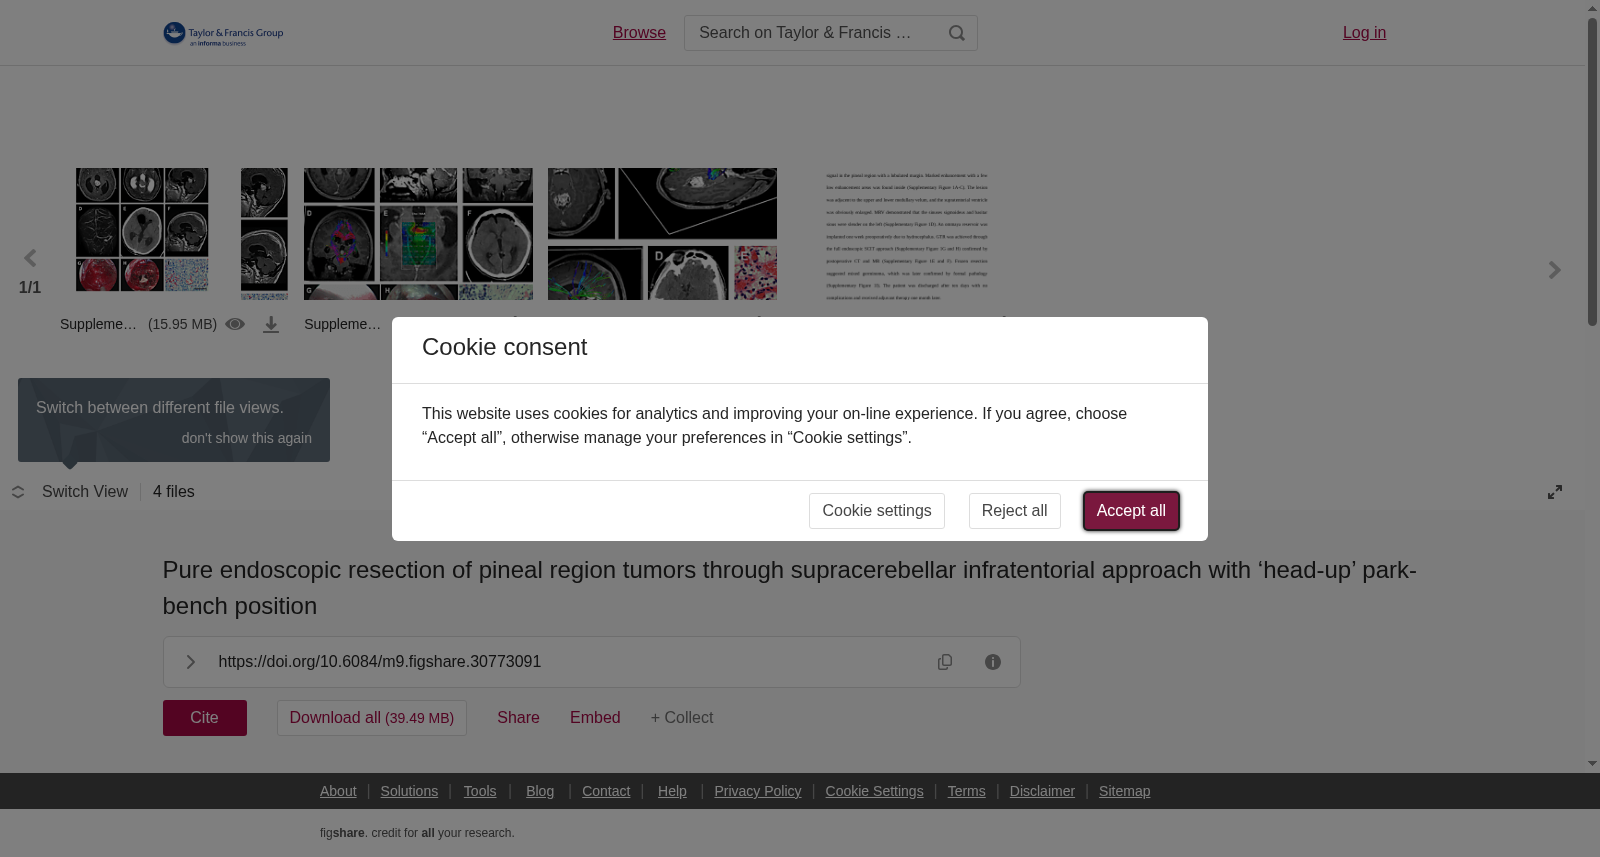Open Cookie Settings in the footer

[x=874, y=791]
